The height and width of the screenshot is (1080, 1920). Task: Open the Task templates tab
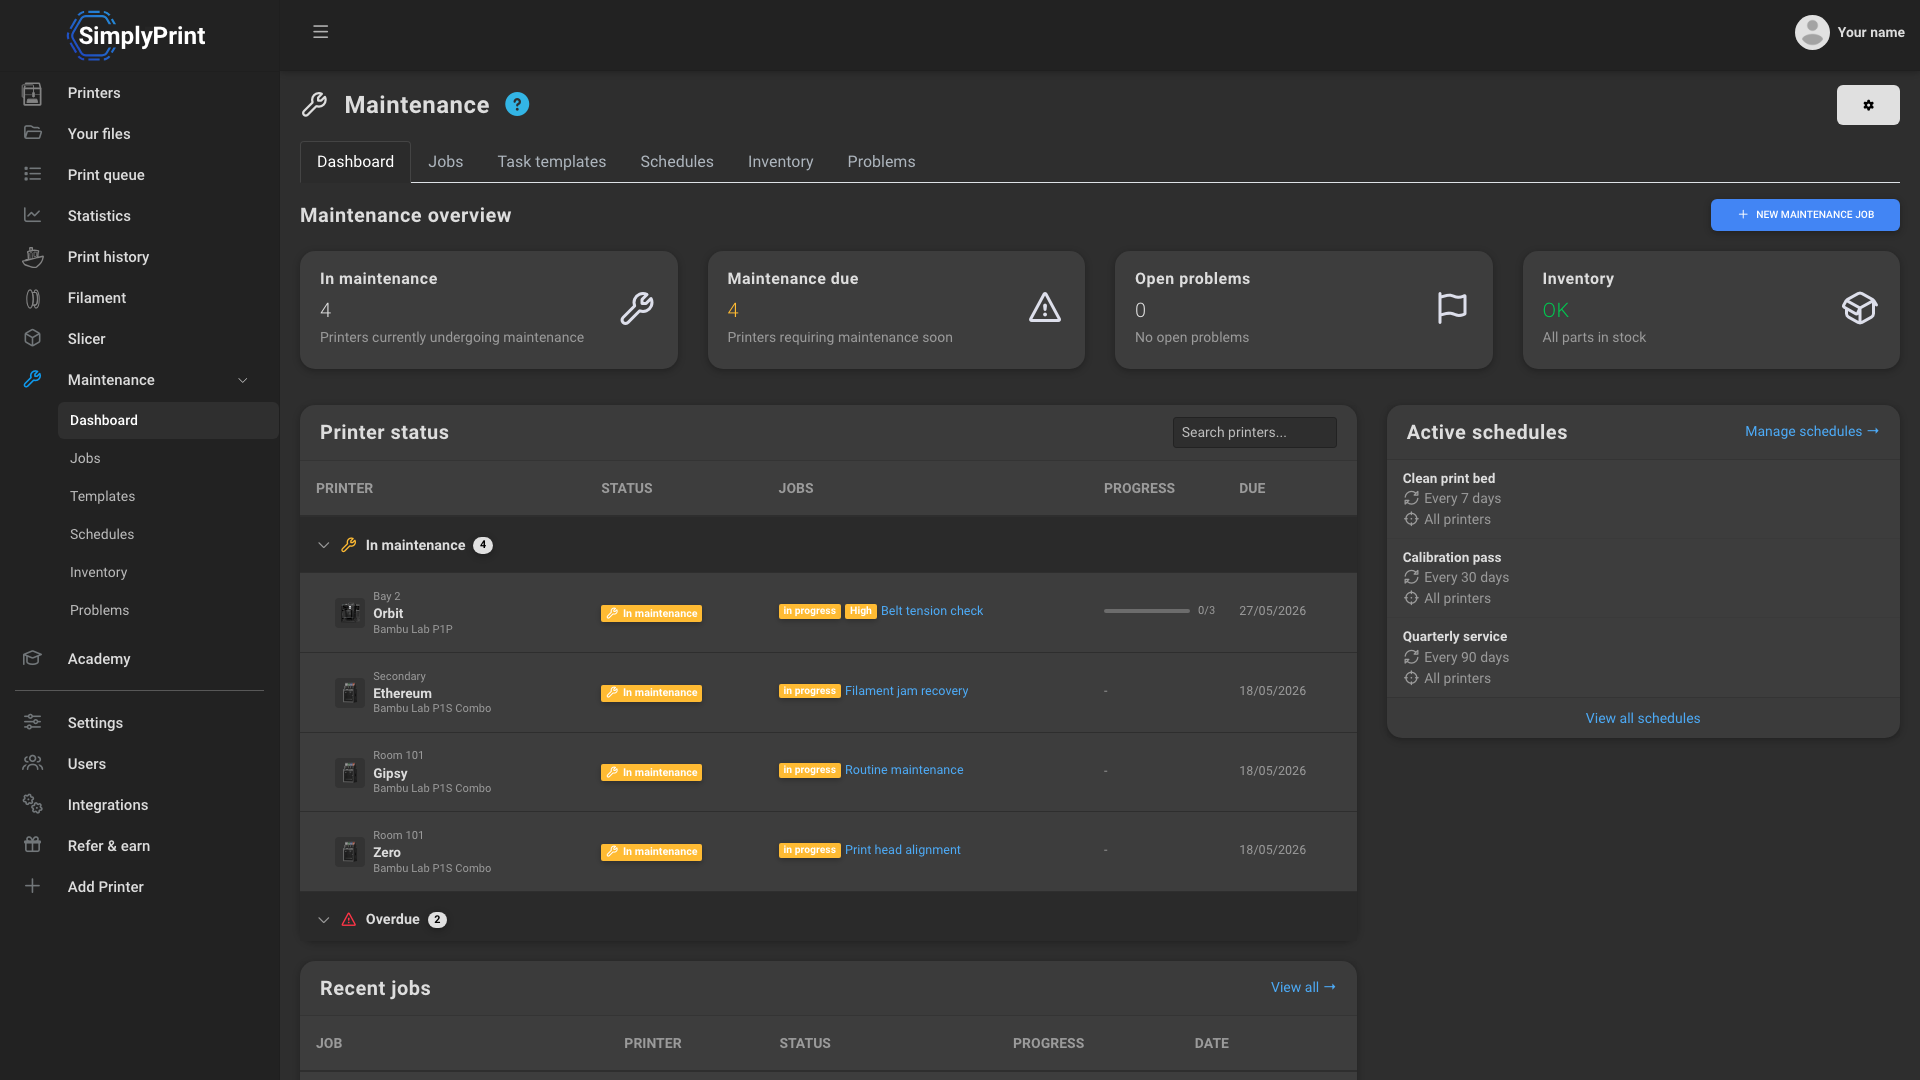(x=551, y=162)
